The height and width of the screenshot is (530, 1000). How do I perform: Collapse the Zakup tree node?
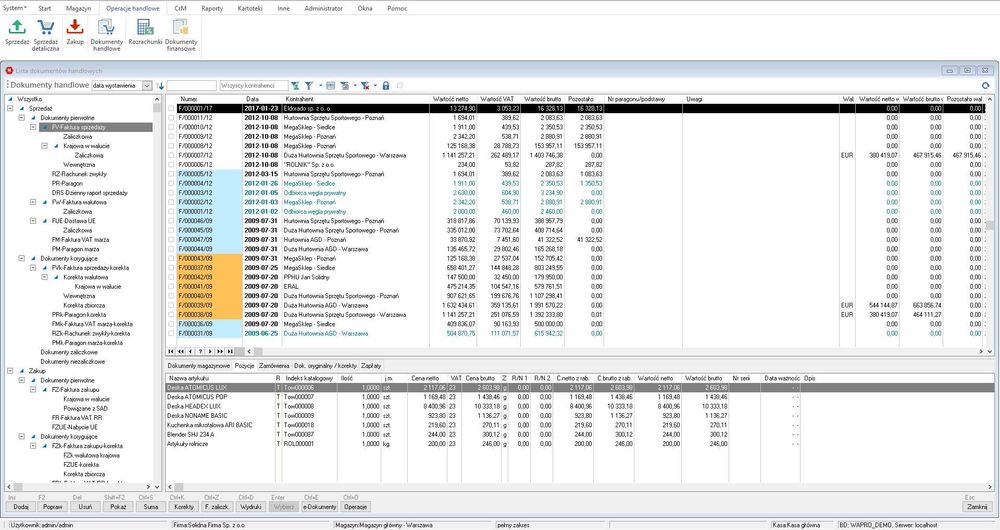(x=10, y=371)
